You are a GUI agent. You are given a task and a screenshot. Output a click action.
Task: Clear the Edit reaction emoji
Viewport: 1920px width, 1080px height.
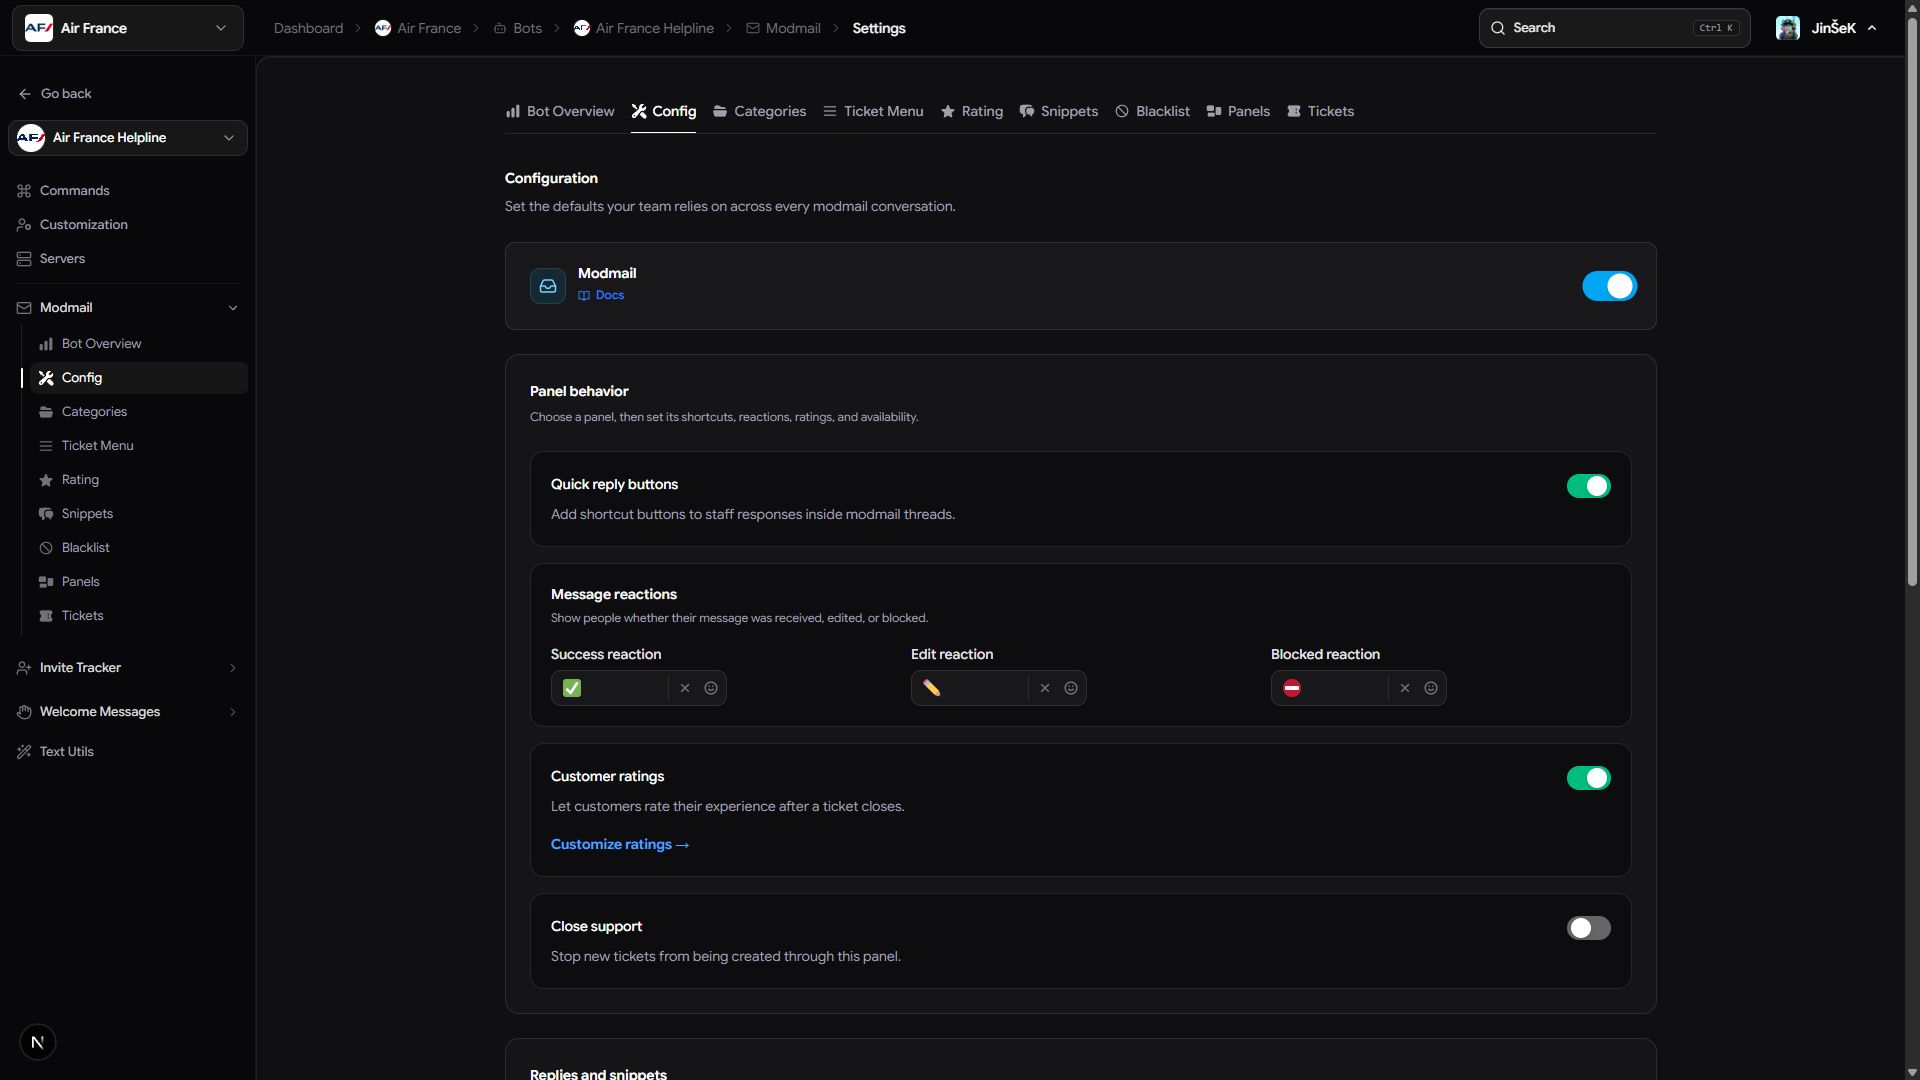[x=1045, y=688]
